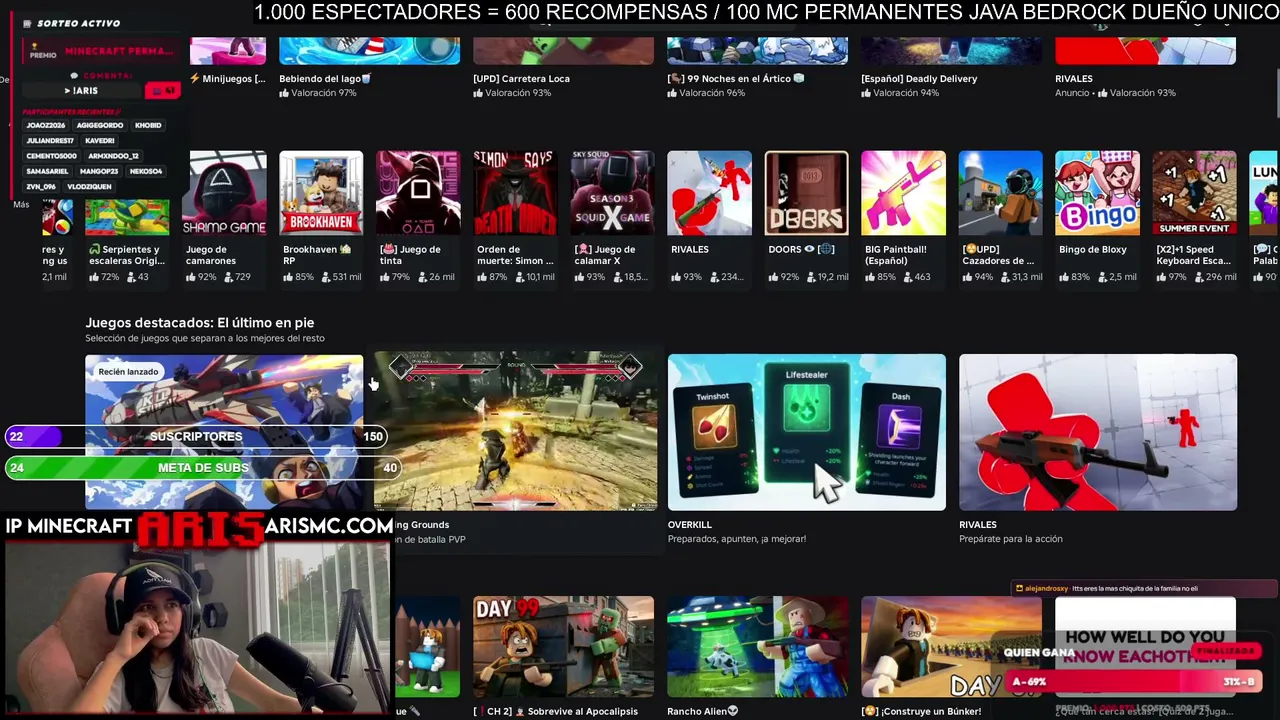Click the 'Juegos destacados: El último en pie' heading
1280x720 pixels.
click(200, 323)
